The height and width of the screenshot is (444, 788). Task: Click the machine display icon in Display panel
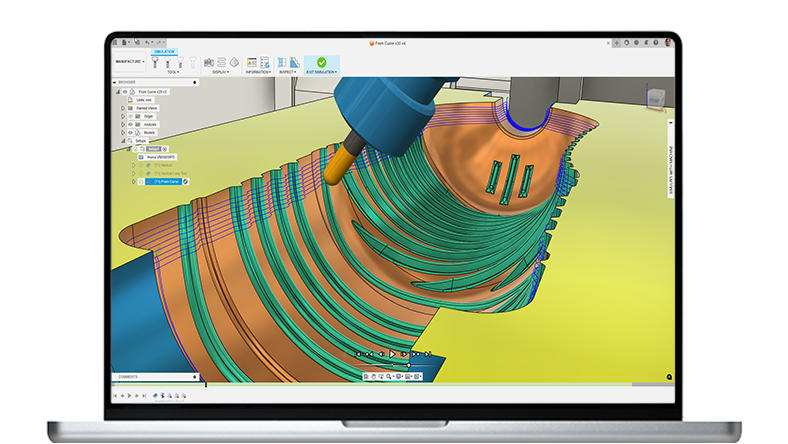(209, 62)
